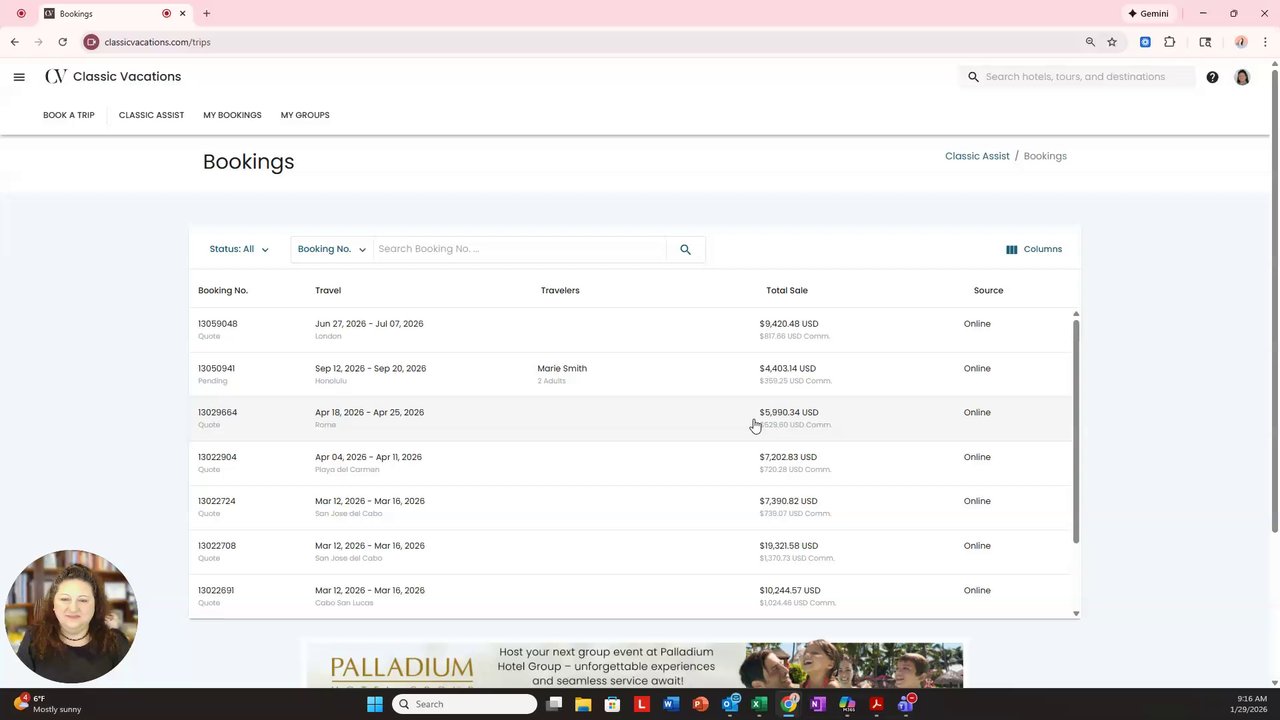Open the tab search icon in Chrome toolbar
This screenshot has height=720, width=1280.
(1205, 42)
